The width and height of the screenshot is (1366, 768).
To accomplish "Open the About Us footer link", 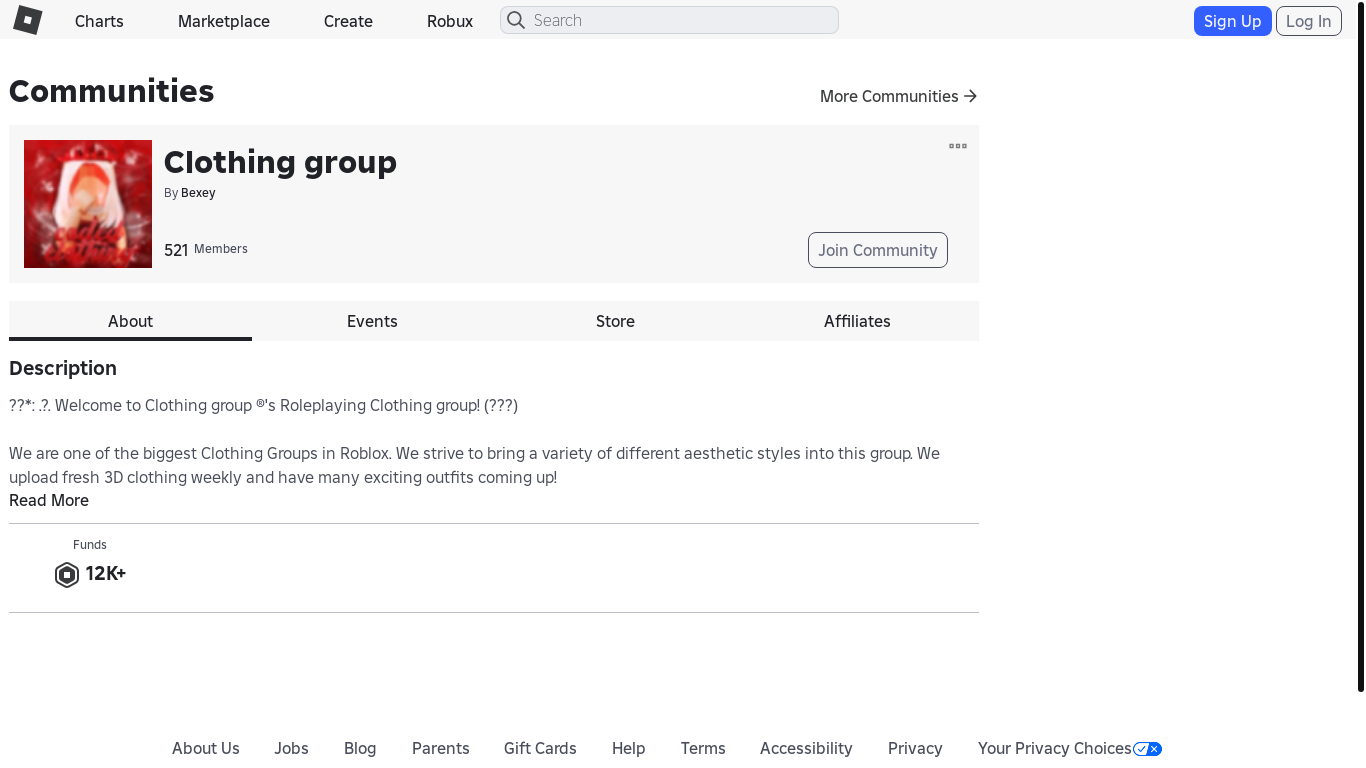I will [x=206, y=748].
